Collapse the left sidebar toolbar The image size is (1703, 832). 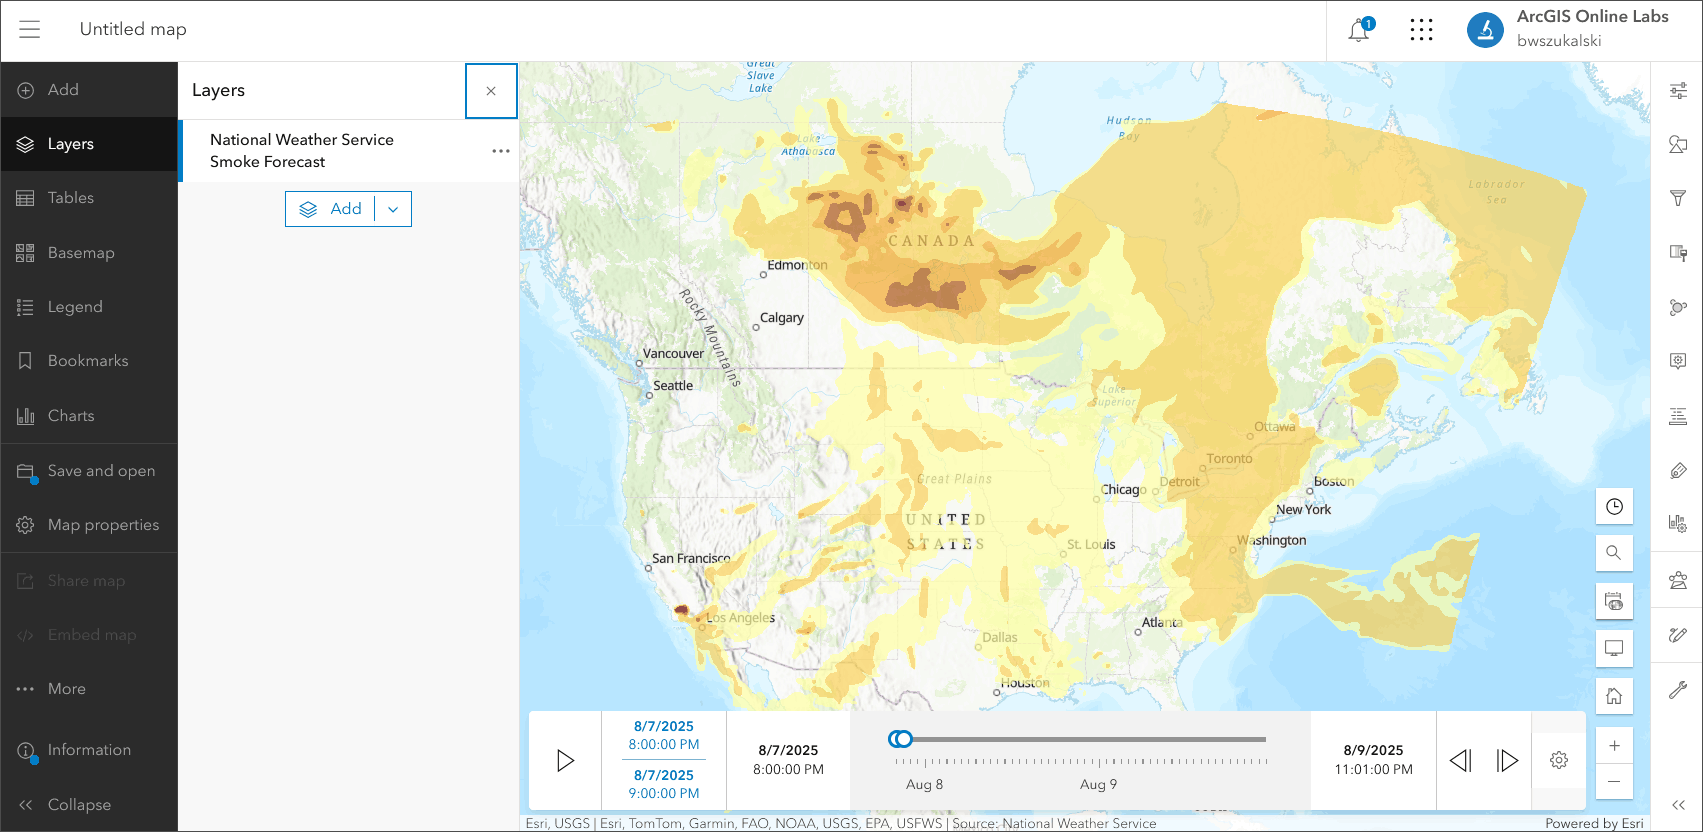(x=89, y=805)
